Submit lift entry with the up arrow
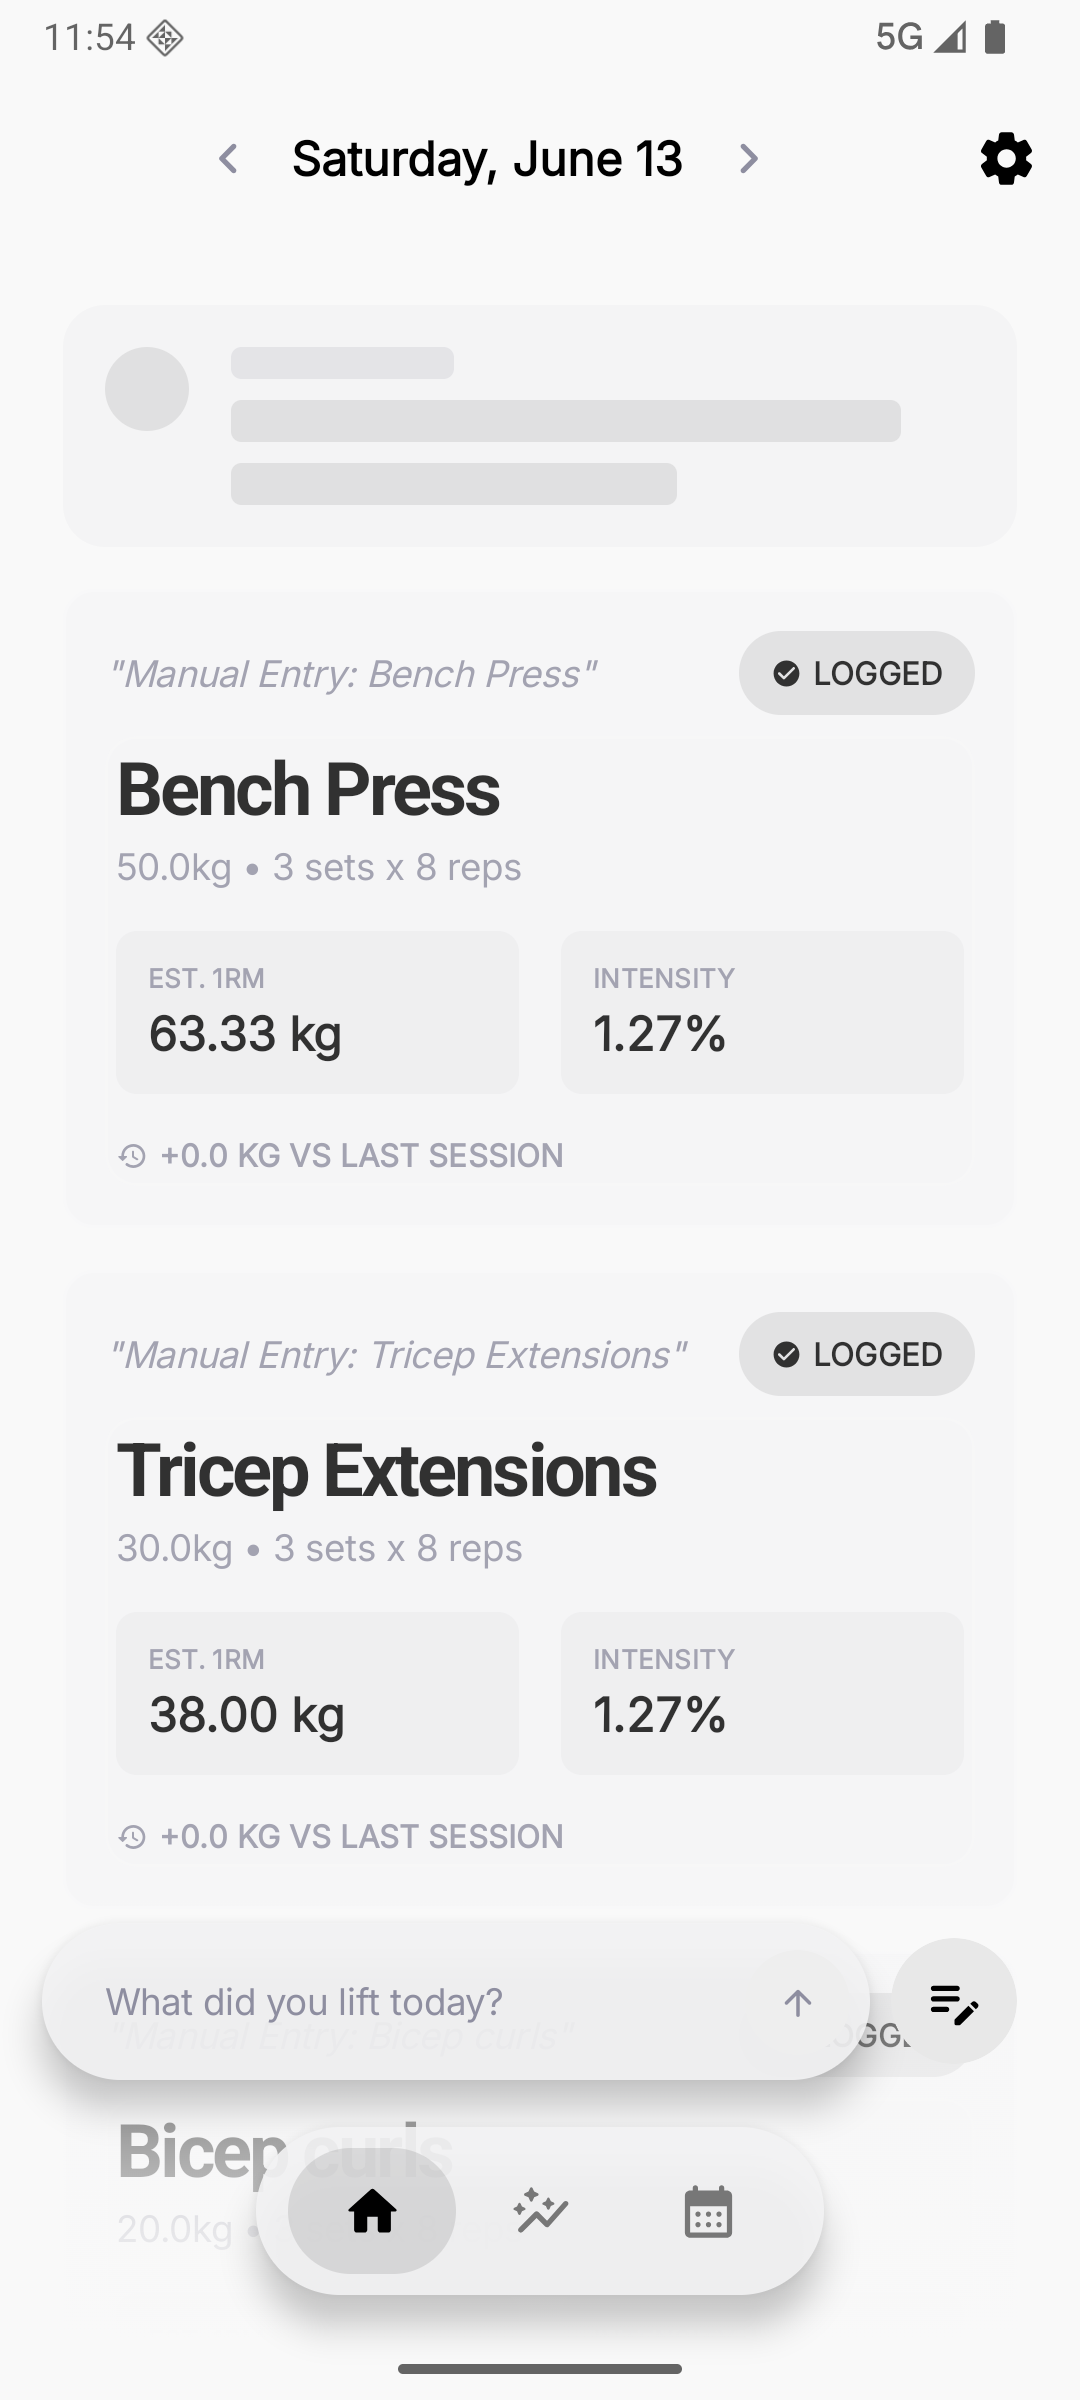This screenshot has height=2400, width=1080. coord(797,2002)
